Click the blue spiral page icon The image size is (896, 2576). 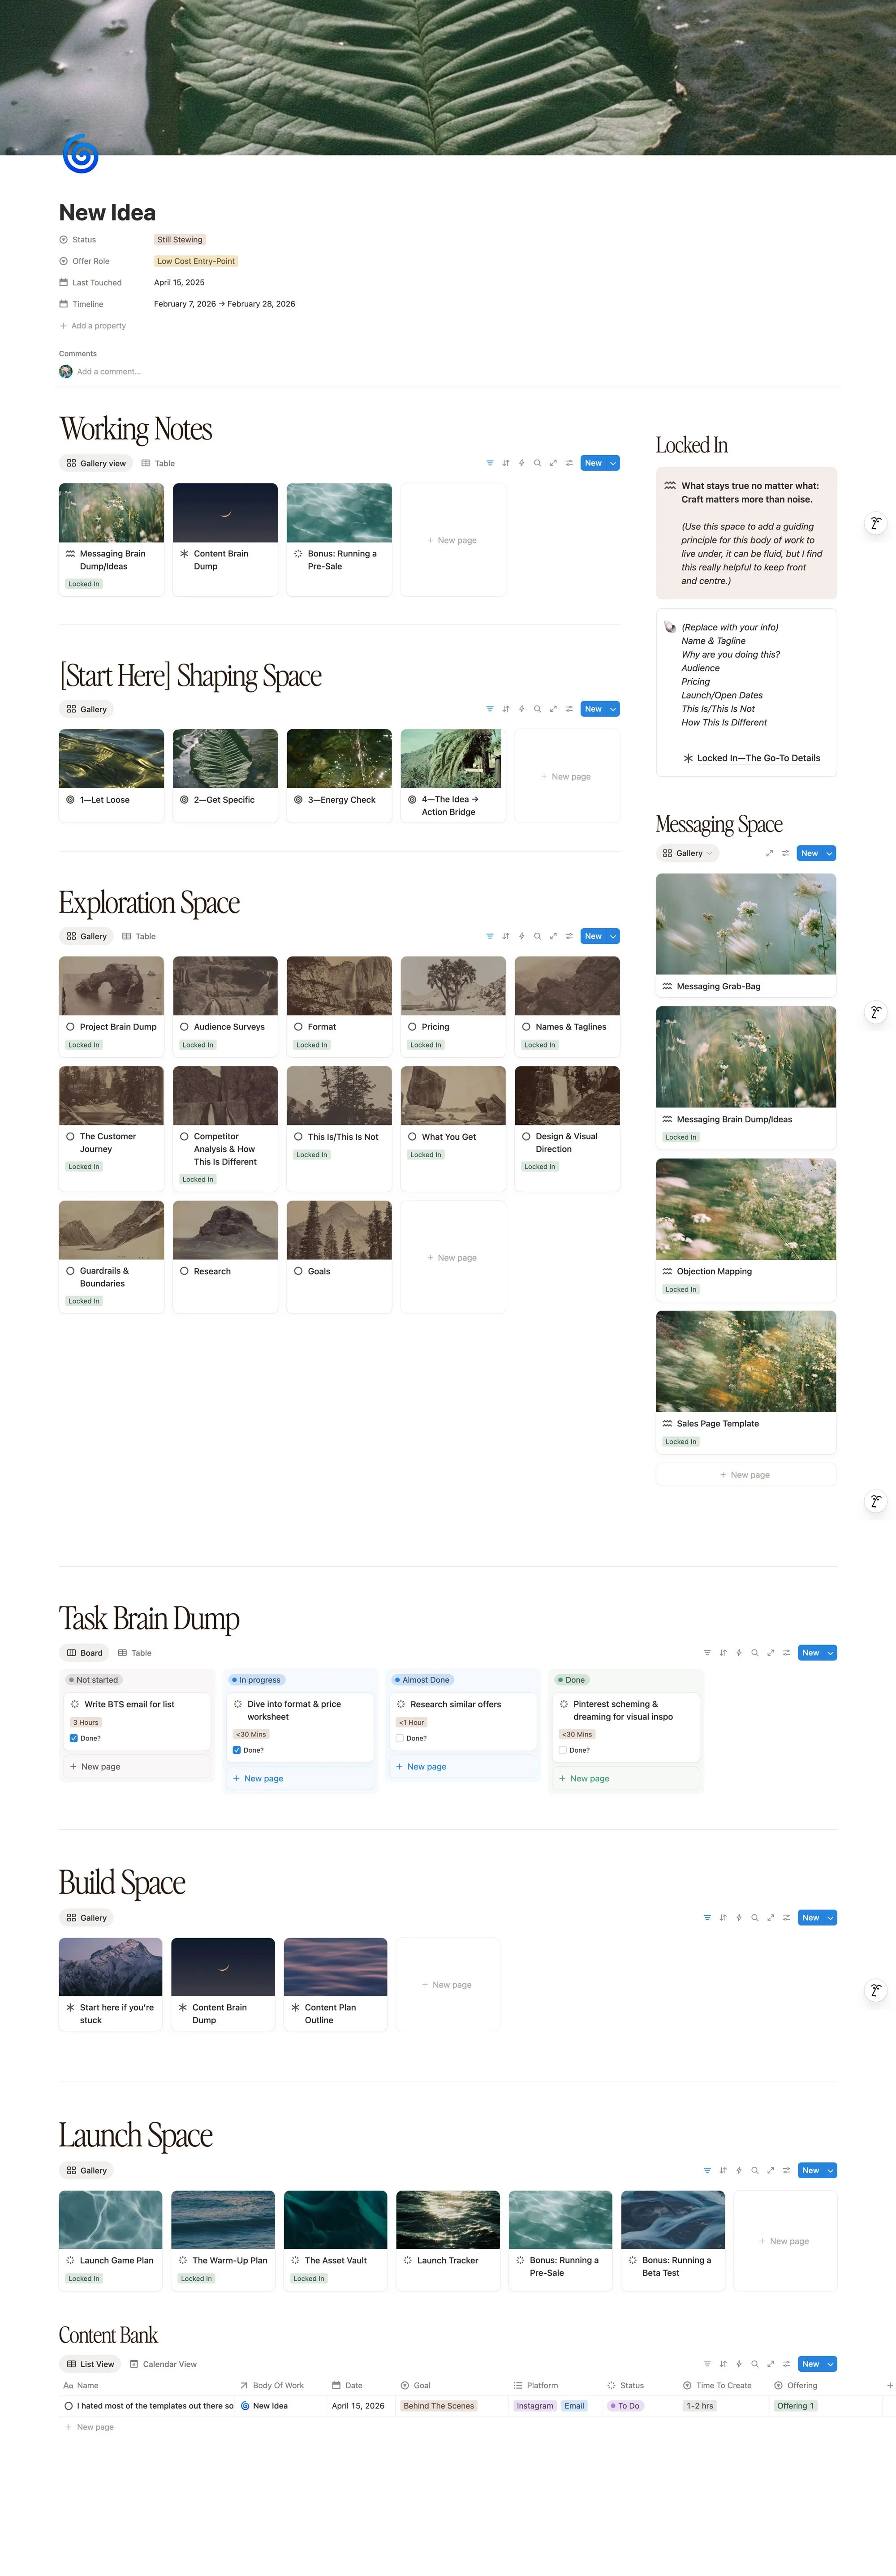[x=80, y=155]
